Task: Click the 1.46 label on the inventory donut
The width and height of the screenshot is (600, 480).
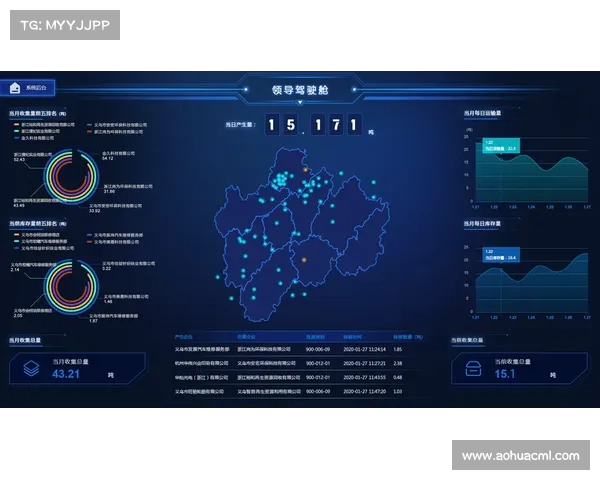Action: (x=108, y=302)
